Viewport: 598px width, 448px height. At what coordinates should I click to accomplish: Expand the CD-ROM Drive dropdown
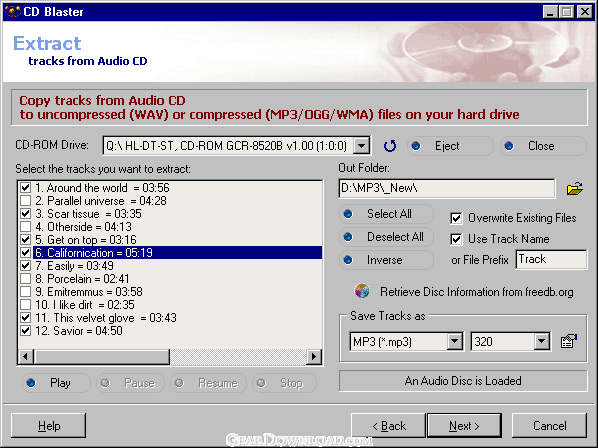point(362,146)
